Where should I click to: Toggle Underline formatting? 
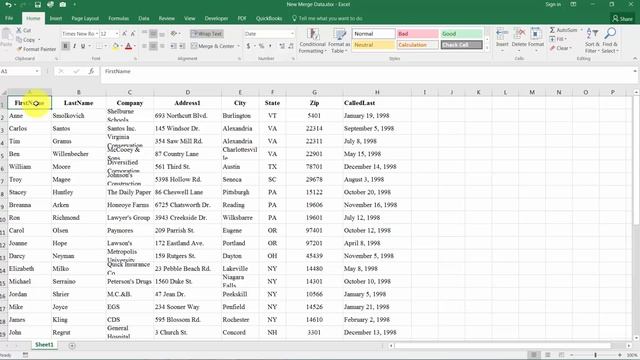point(83,46)
